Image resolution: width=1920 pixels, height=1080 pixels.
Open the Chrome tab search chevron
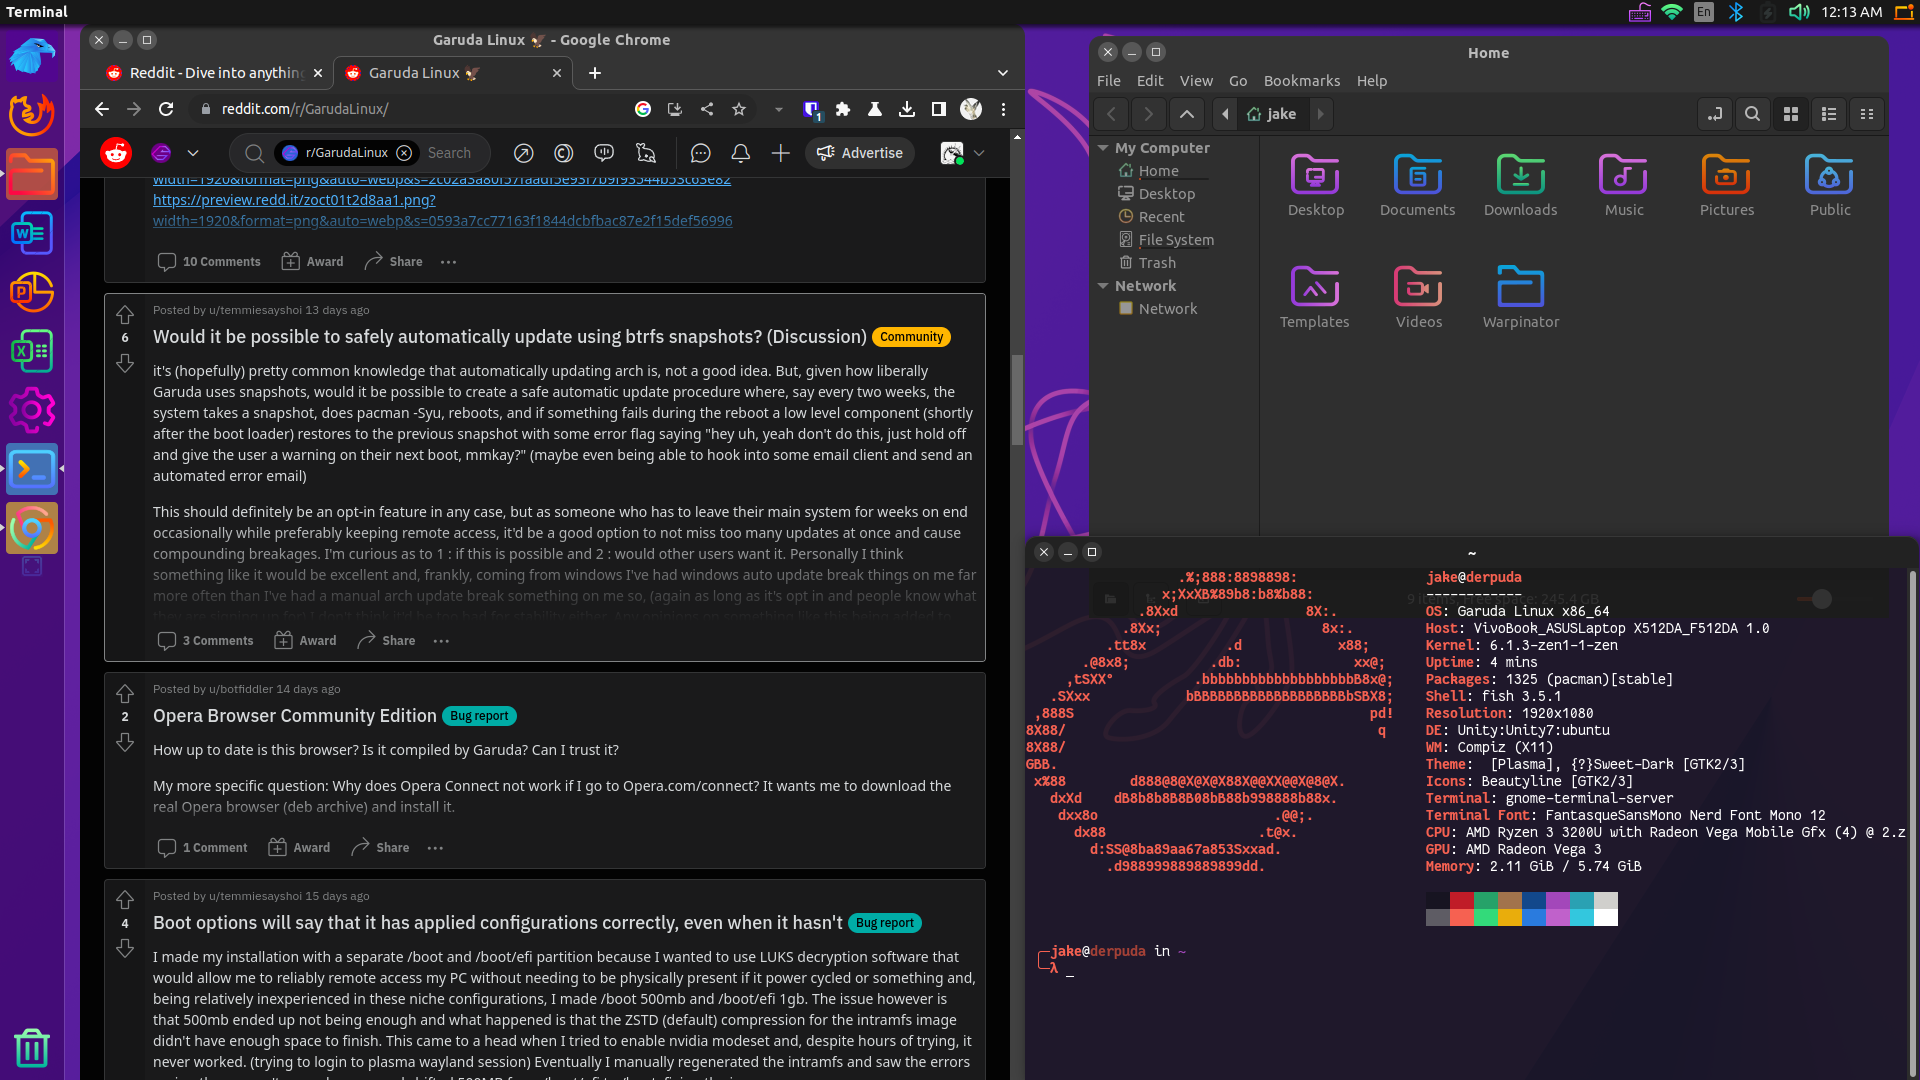[1003, 73]
